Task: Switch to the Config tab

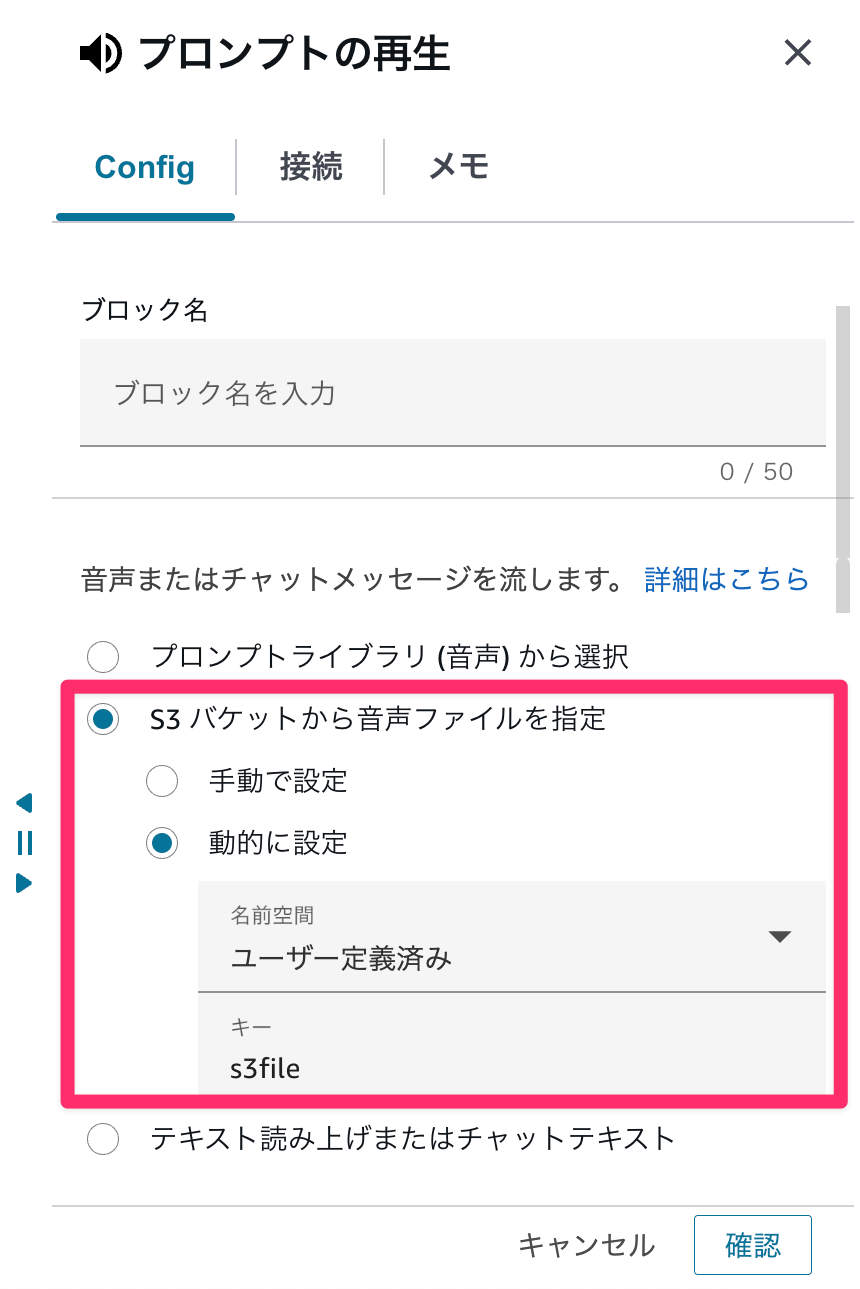Action: (x=145, y=167)
